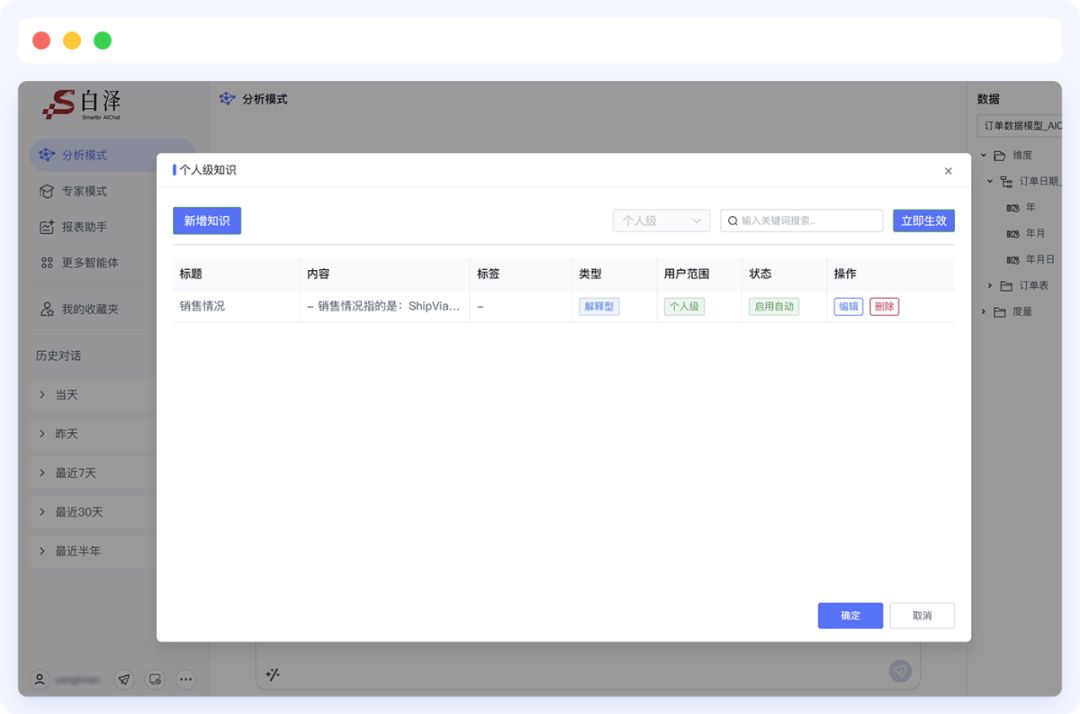
Task: Expand the 订单表 folder
Action: (x=990, y=285)
